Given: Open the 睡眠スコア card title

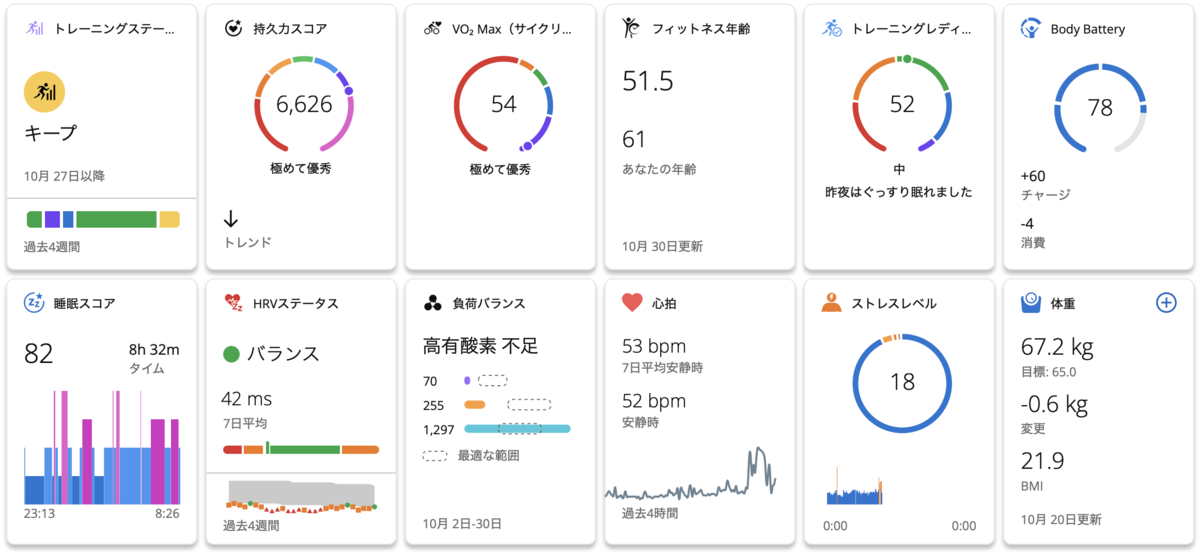Looking at the screenshot, I should (x=84, y=303).
